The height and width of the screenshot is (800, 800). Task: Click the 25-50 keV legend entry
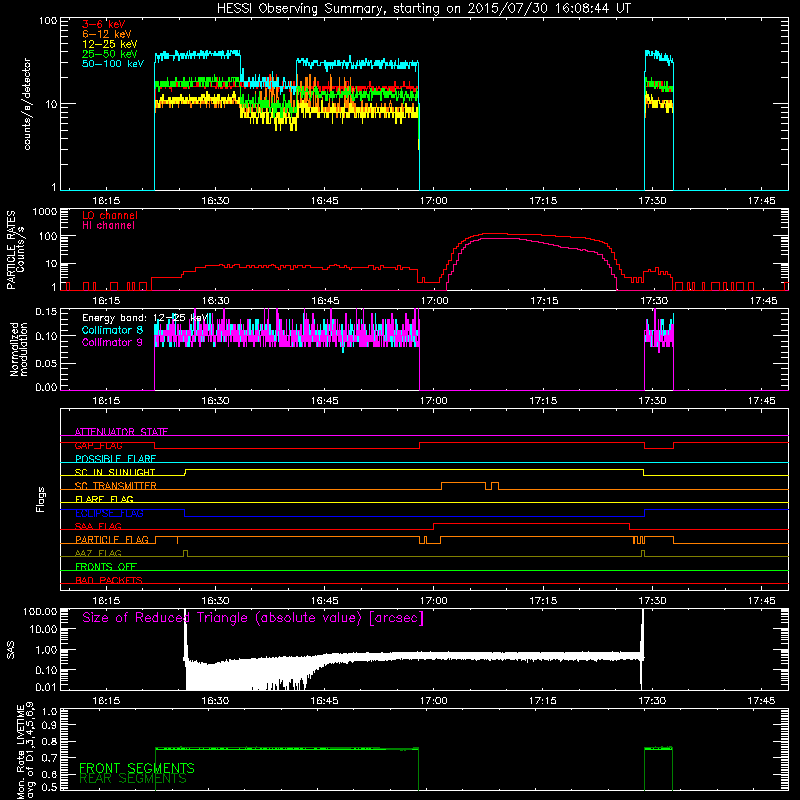click(110, 54)
